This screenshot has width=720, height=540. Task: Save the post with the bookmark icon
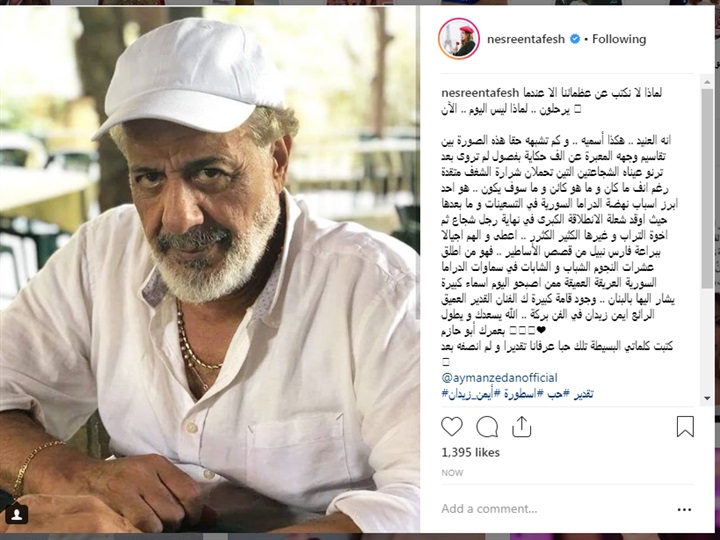coord(685,427)
